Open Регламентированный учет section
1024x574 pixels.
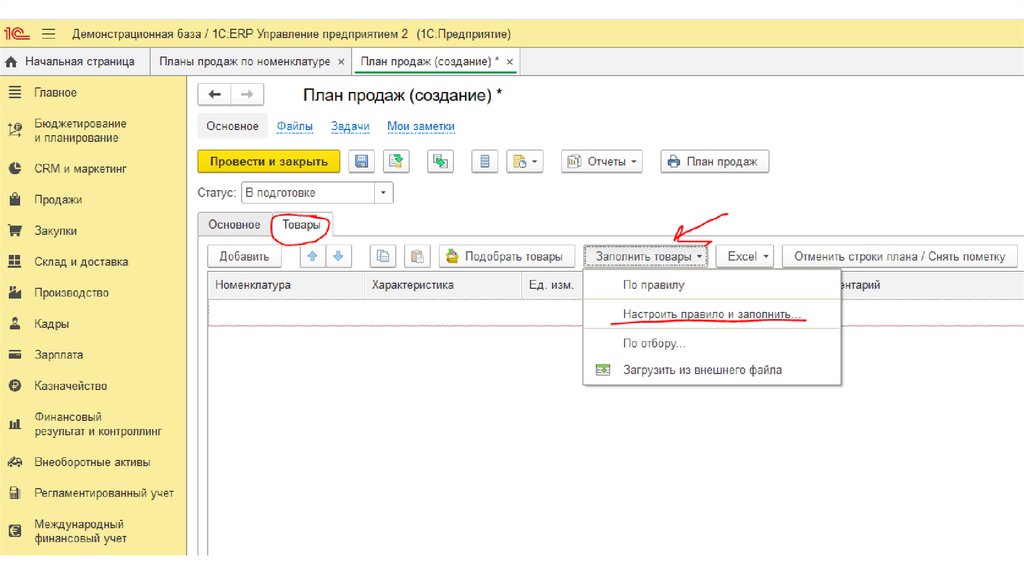(x=103, y=493)
